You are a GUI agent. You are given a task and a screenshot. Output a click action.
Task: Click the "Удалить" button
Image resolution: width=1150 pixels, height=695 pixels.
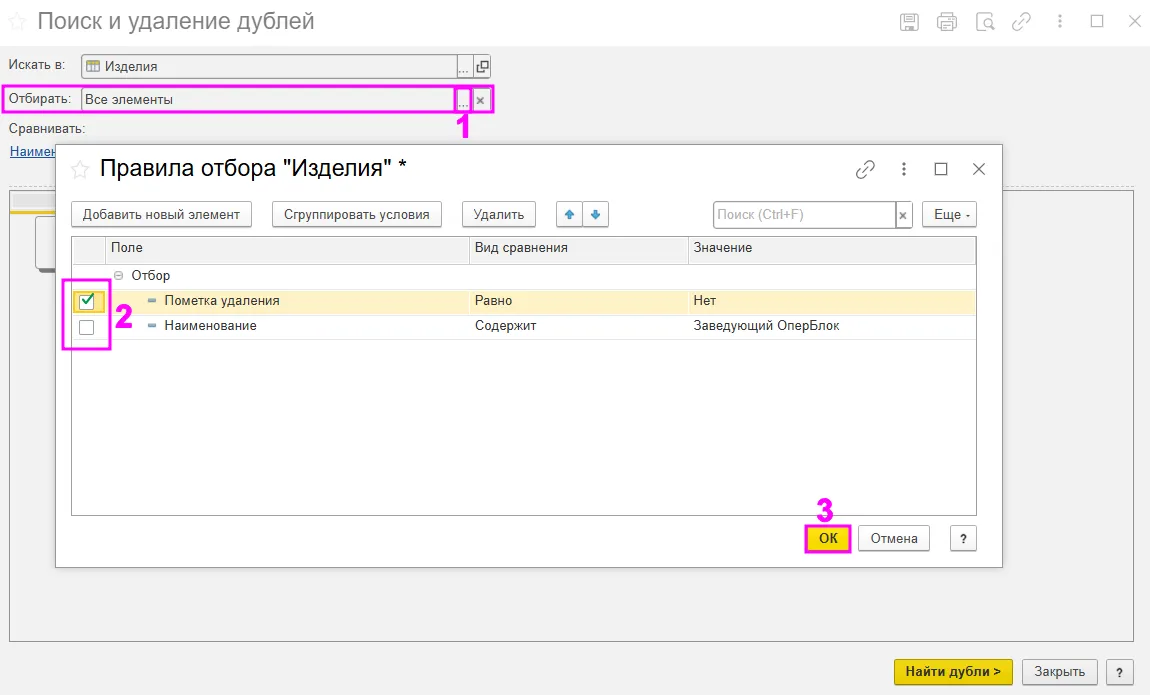coord(499,215)
